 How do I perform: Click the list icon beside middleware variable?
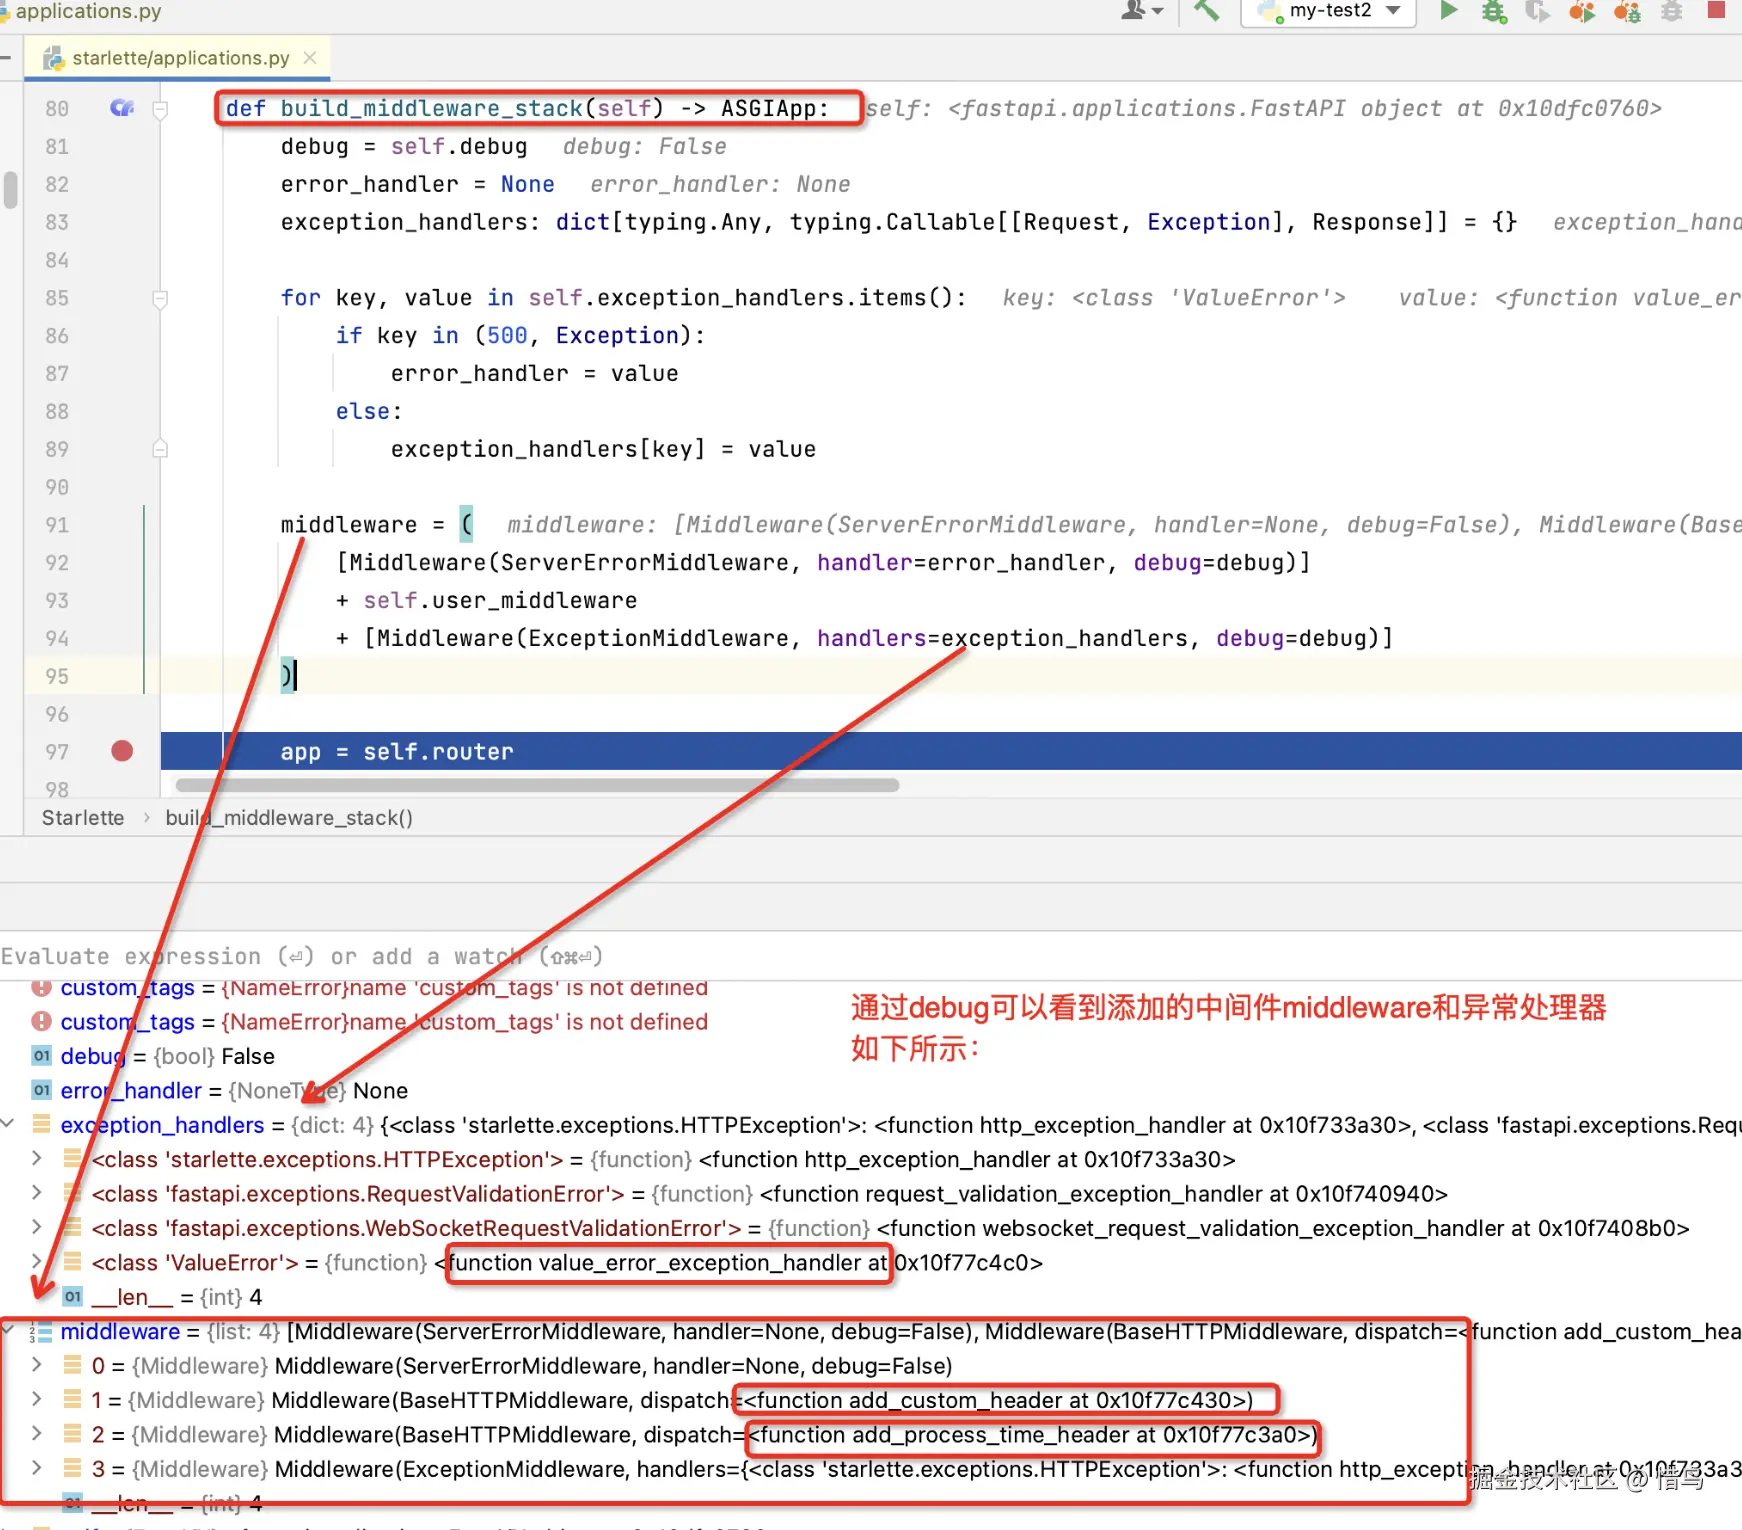coord(41,1332)
